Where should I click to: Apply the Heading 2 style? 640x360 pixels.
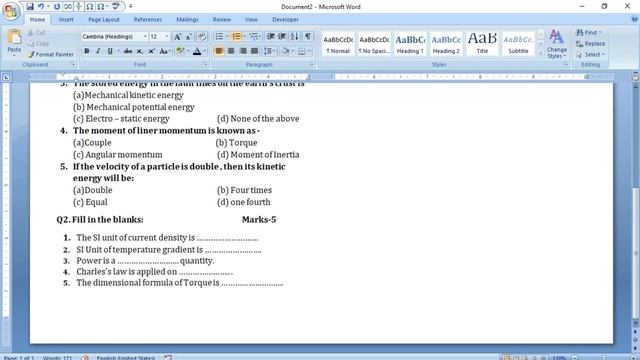pyautogui.click(x=446, y=44)
